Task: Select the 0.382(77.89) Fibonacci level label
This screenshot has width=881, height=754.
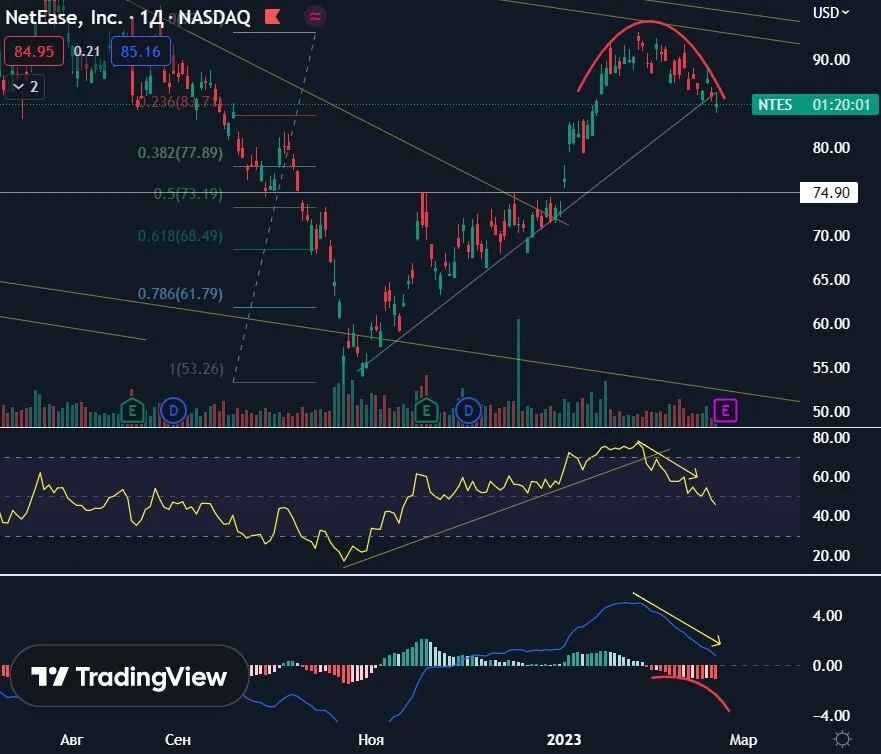Action: click(x=180, y=153)
